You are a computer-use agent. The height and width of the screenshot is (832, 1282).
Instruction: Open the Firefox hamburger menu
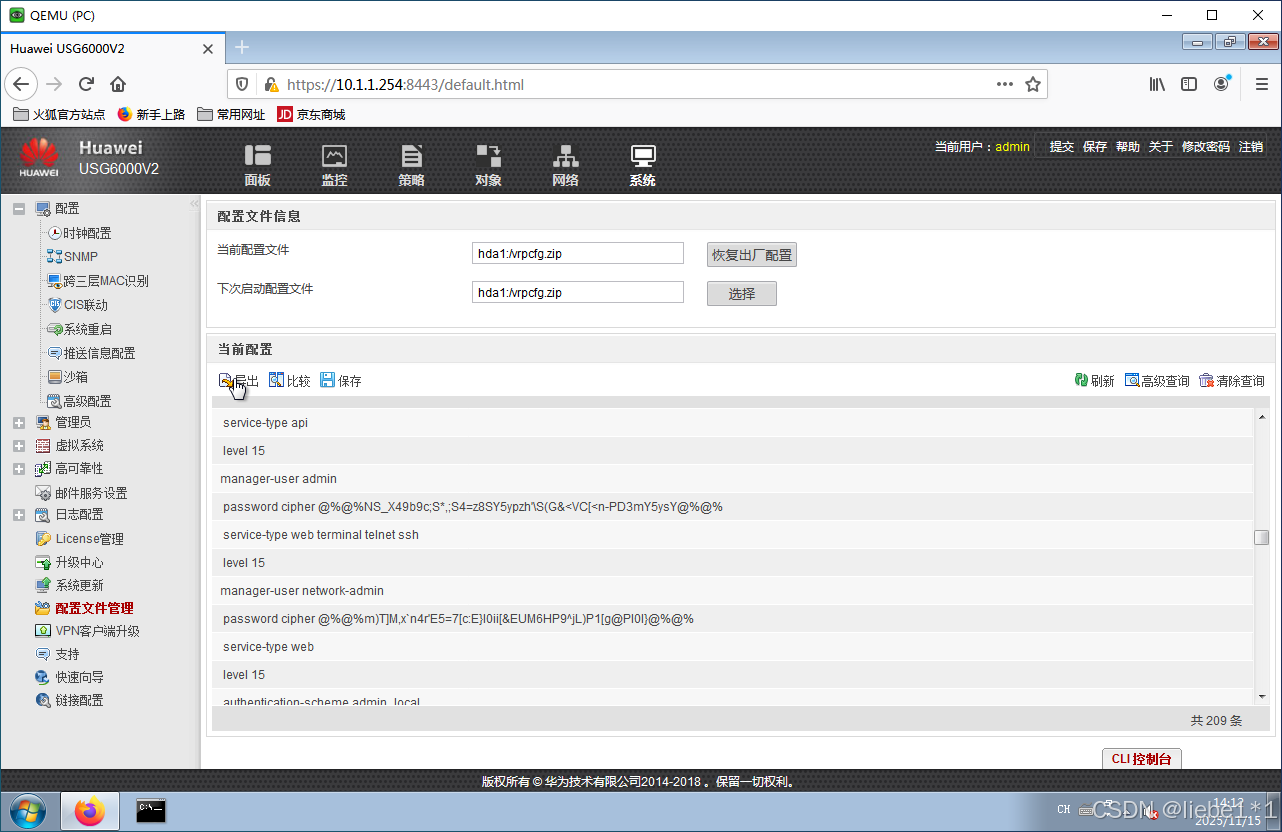1262,84
